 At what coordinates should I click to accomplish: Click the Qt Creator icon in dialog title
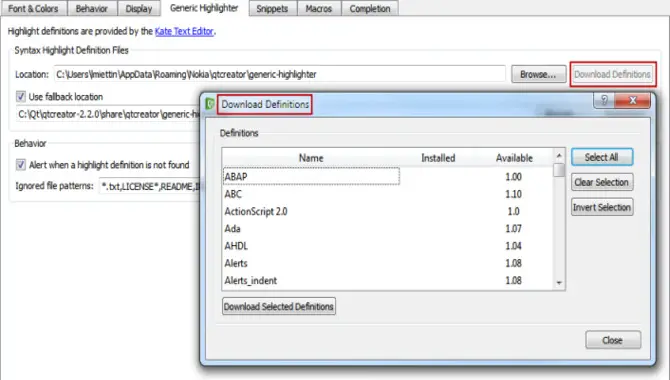point(210,104)
